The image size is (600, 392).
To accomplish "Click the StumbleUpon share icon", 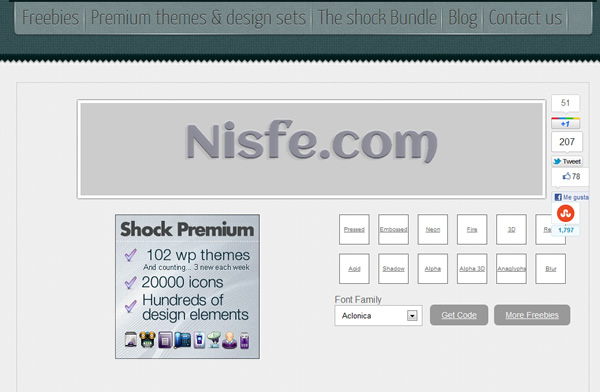I will [566, 213].
